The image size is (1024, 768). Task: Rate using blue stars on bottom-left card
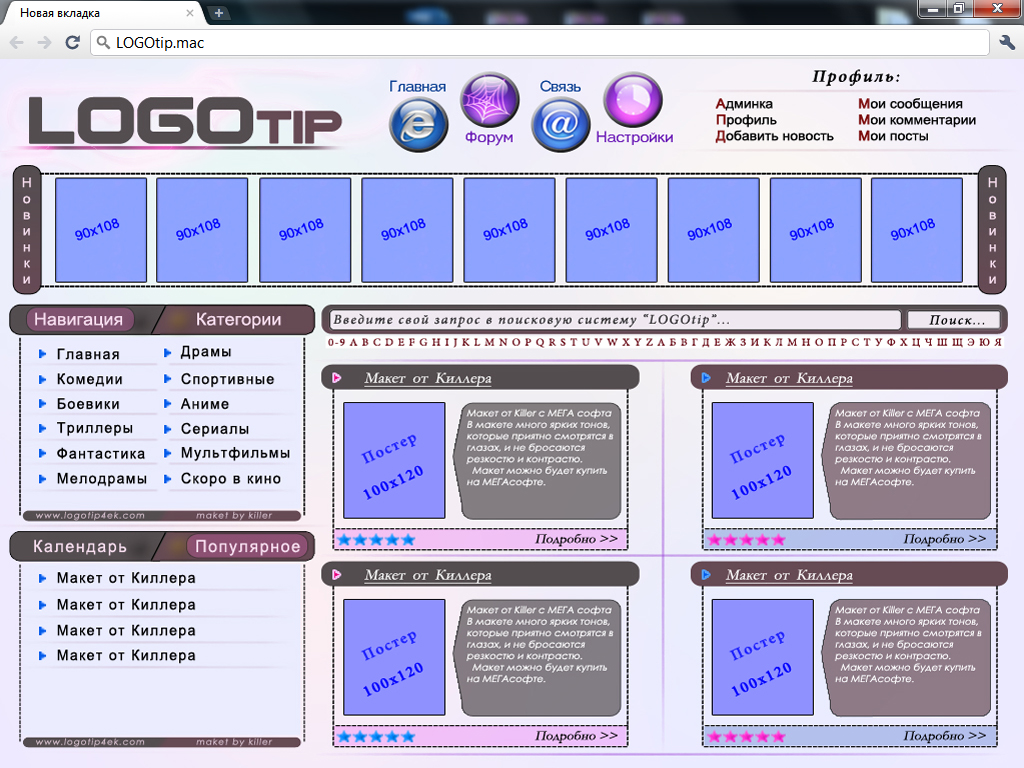(x=377, y=737)
